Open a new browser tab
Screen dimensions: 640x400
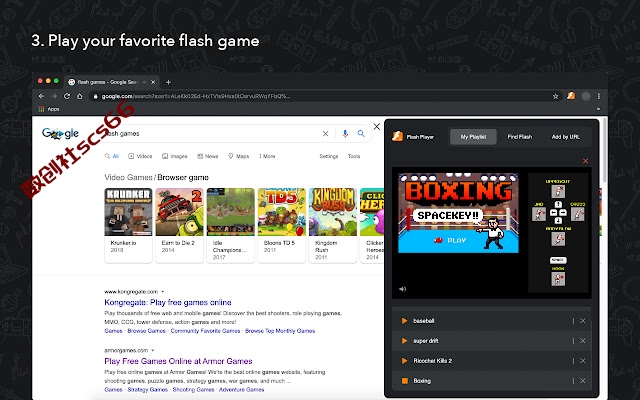pyautogui.click(x=168, y=82)
